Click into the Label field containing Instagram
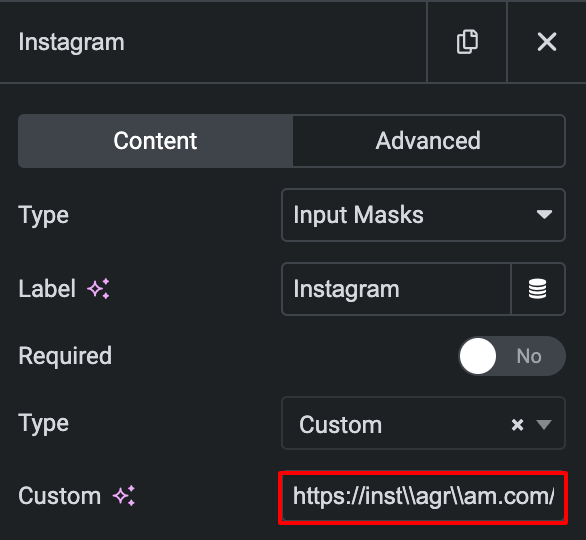The width and height of the screenshot is (586, 540). coord(396,289)
